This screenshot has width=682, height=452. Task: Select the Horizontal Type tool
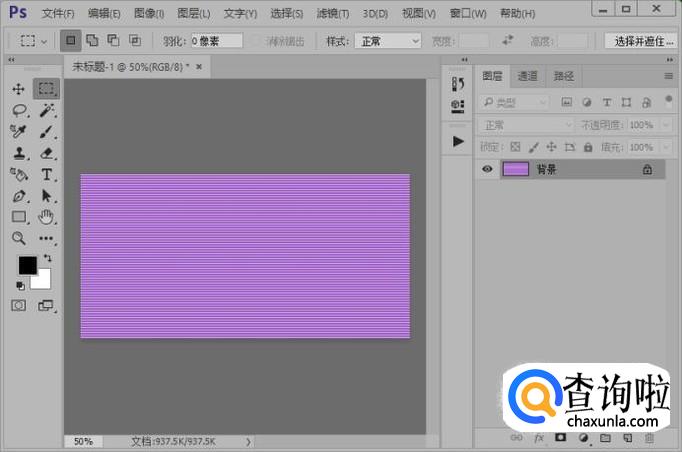(x=46, y=174)
